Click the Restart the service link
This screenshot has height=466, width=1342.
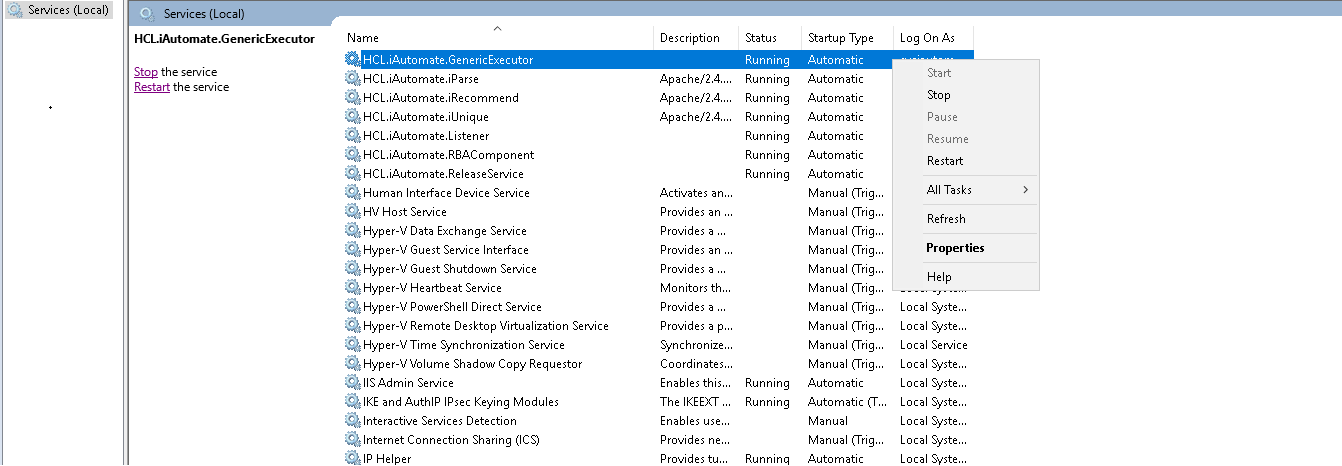click(152, 87)
